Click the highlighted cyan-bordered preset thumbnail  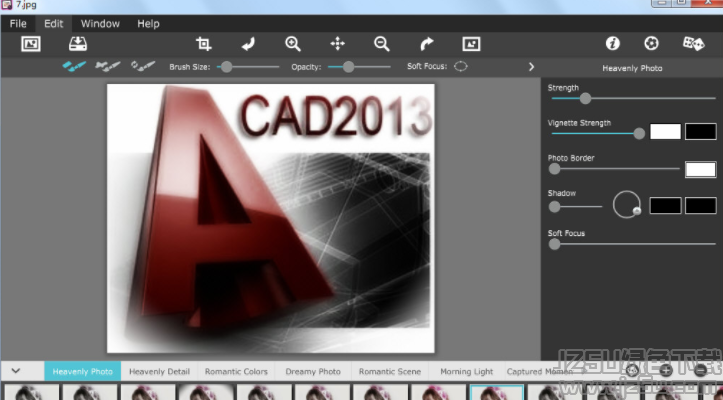pyautogui.click(x=497, y=392)
